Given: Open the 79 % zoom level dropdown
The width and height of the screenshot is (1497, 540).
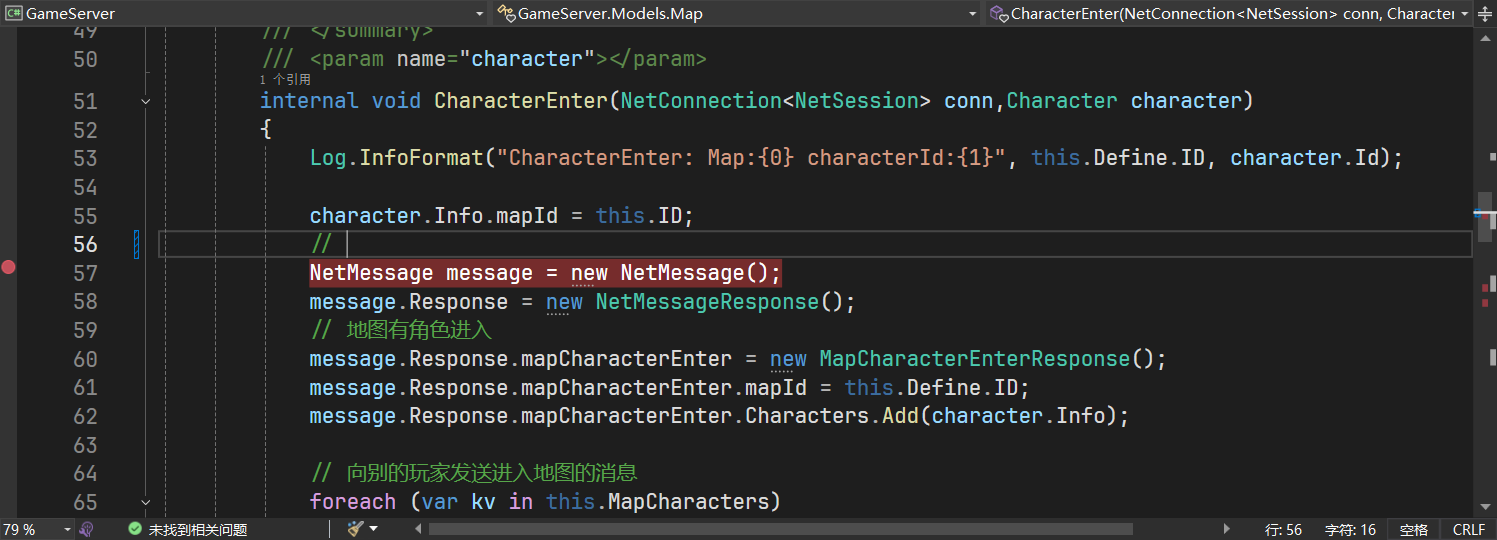Looking at the screenshot, I should coord(67,529).
